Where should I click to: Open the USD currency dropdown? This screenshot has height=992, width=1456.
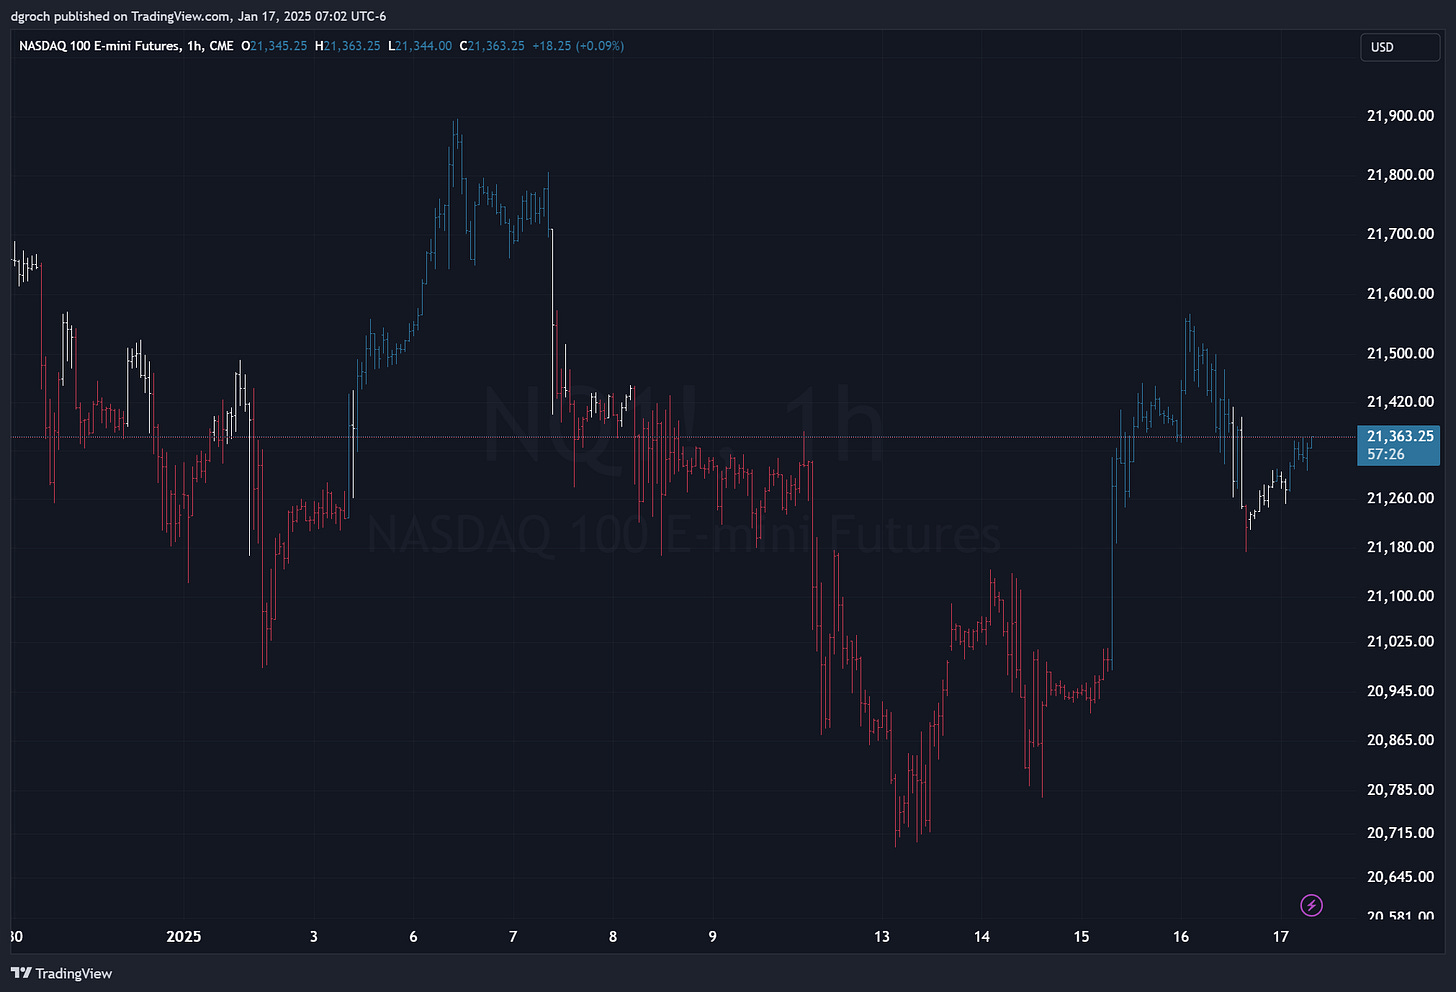1399,47
